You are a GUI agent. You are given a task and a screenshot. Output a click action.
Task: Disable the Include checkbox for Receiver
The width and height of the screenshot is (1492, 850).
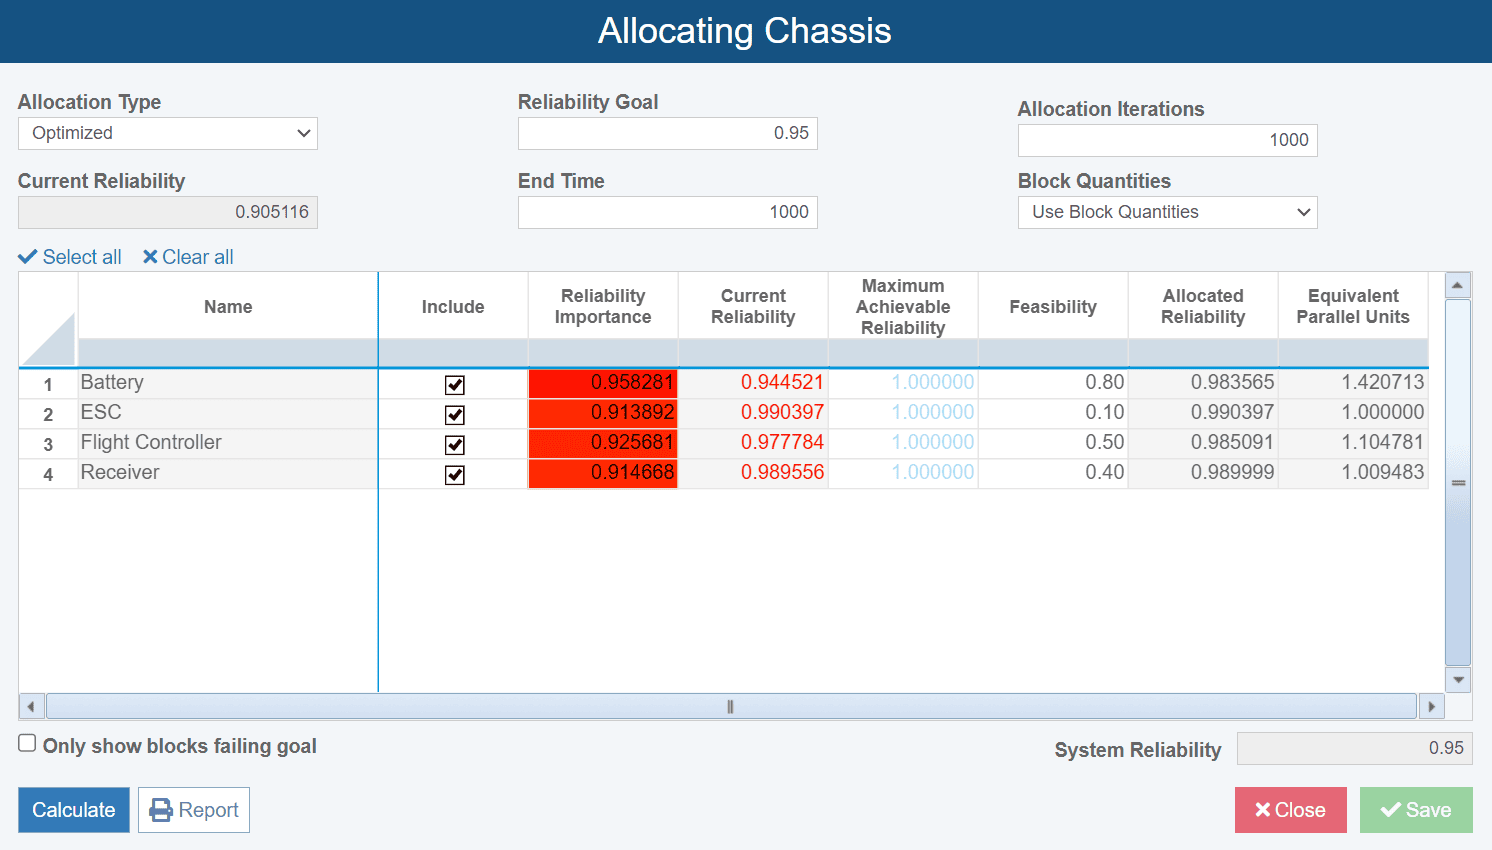click(x=455, y=475)
